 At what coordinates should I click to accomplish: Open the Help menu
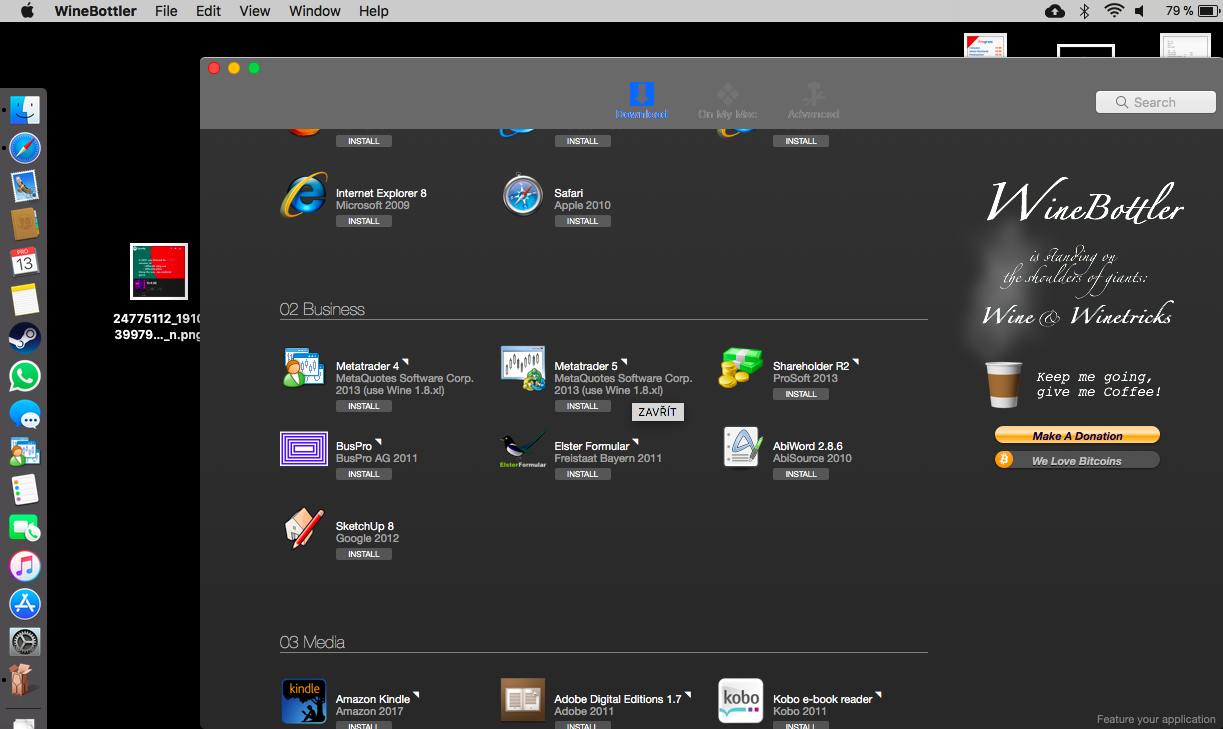point(374,11)
